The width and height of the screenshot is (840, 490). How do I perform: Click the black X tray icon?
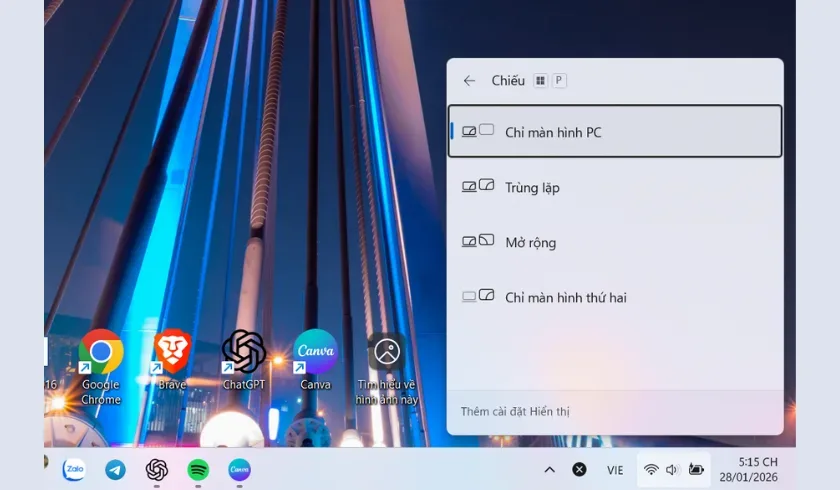(x=579, y=470)
